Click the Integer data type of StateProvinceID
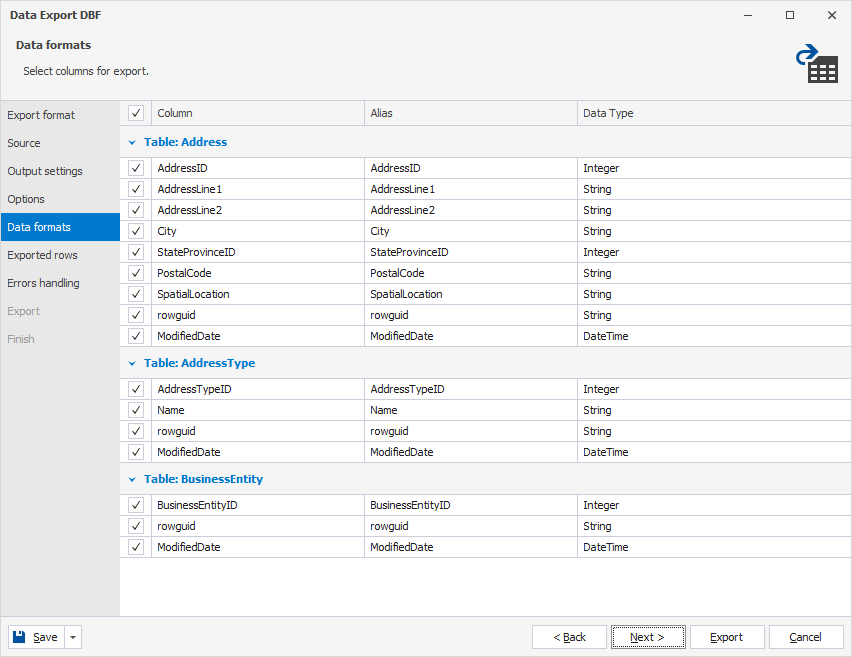The image size is (852, 657). coord(714,252)
